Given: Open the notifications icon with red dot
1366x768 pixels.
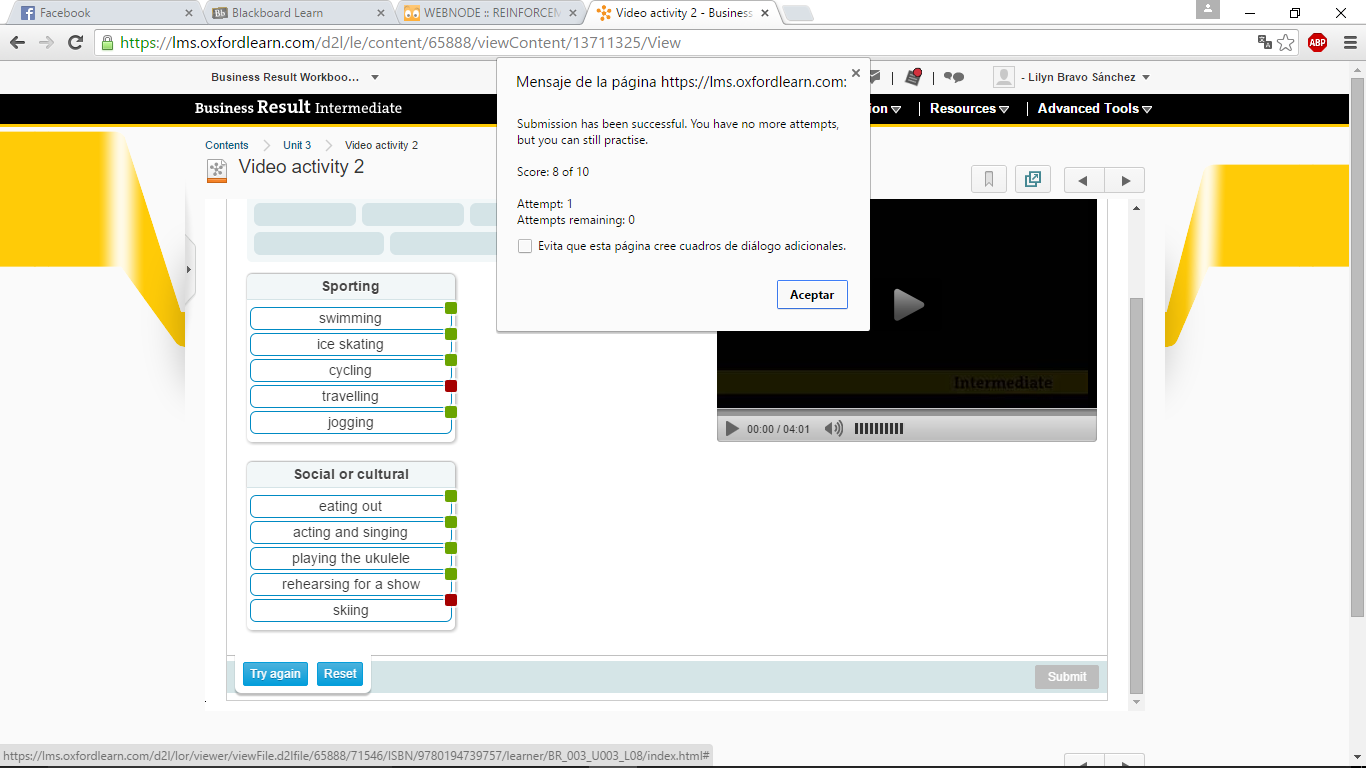Looking at the screenshot, I should [x=913, y=77].
